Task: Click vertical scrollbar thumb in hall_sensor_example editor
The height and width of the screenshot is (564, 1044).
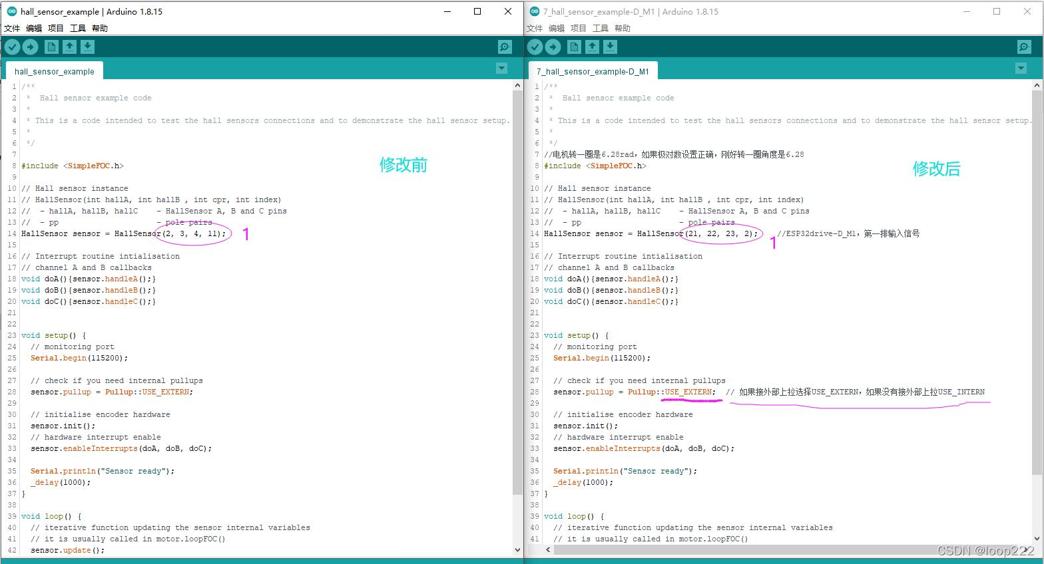Action: [x=517, y=293]
